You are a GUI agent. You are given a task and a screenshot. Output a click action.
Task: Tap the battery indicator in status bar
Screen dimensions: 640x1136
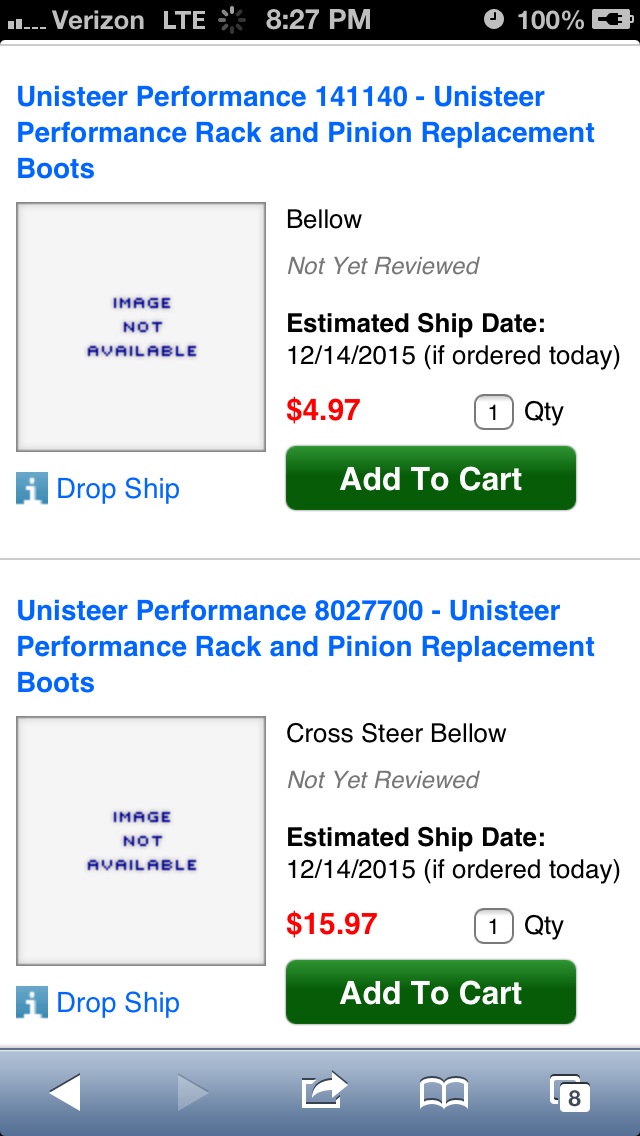(x=612, y=20)
